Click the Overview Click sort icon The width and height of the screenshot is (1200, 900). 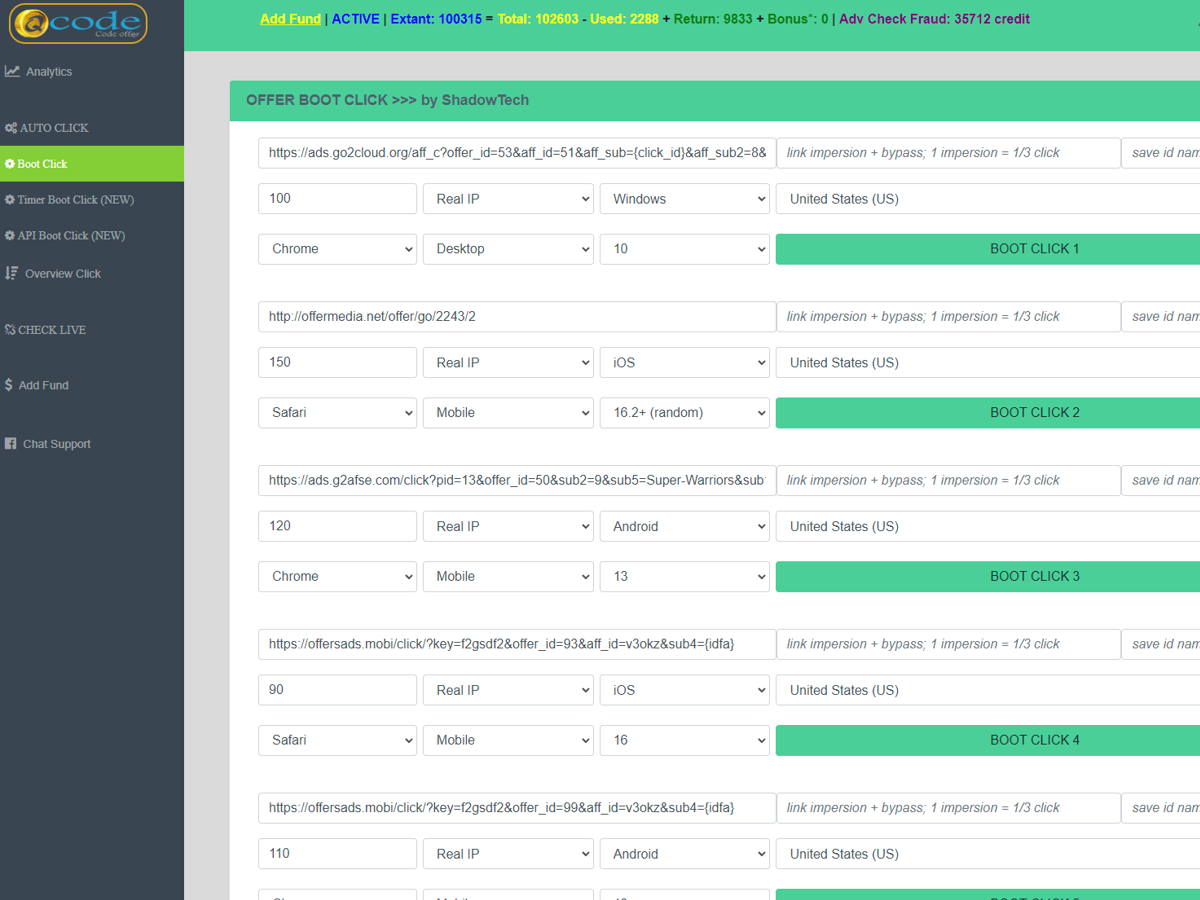12,273
